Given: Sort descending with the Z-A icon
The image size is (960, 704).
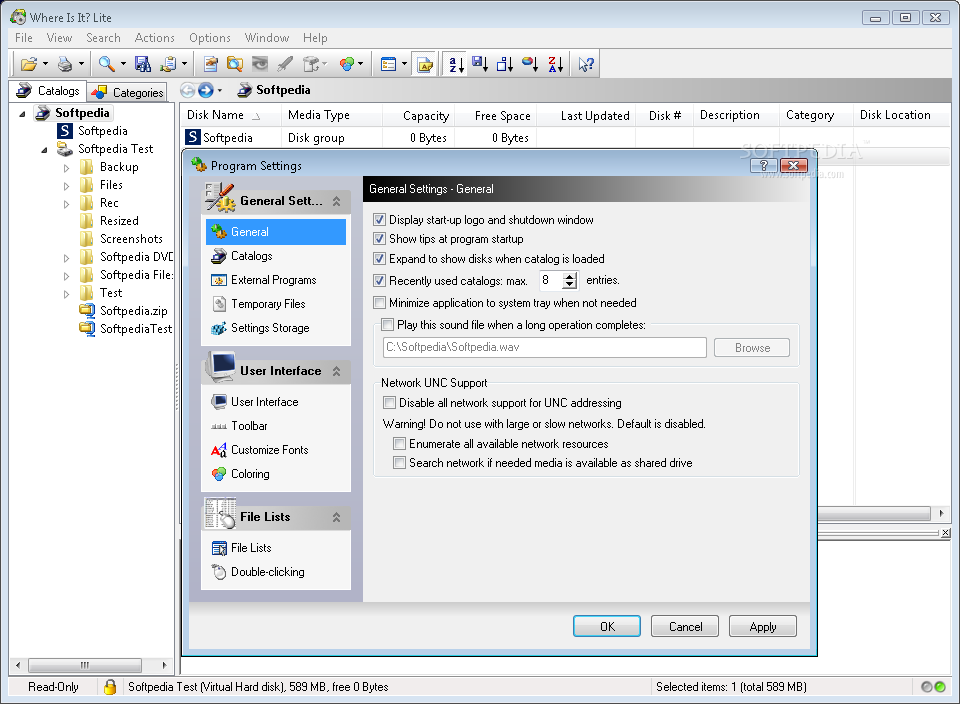Looking at the screenshot, I should click(555, 64).
